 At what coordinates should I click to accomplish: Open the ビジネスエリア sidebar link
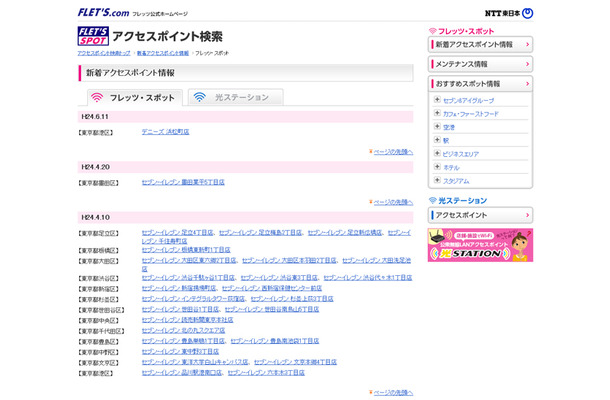[x=461, y=154]
